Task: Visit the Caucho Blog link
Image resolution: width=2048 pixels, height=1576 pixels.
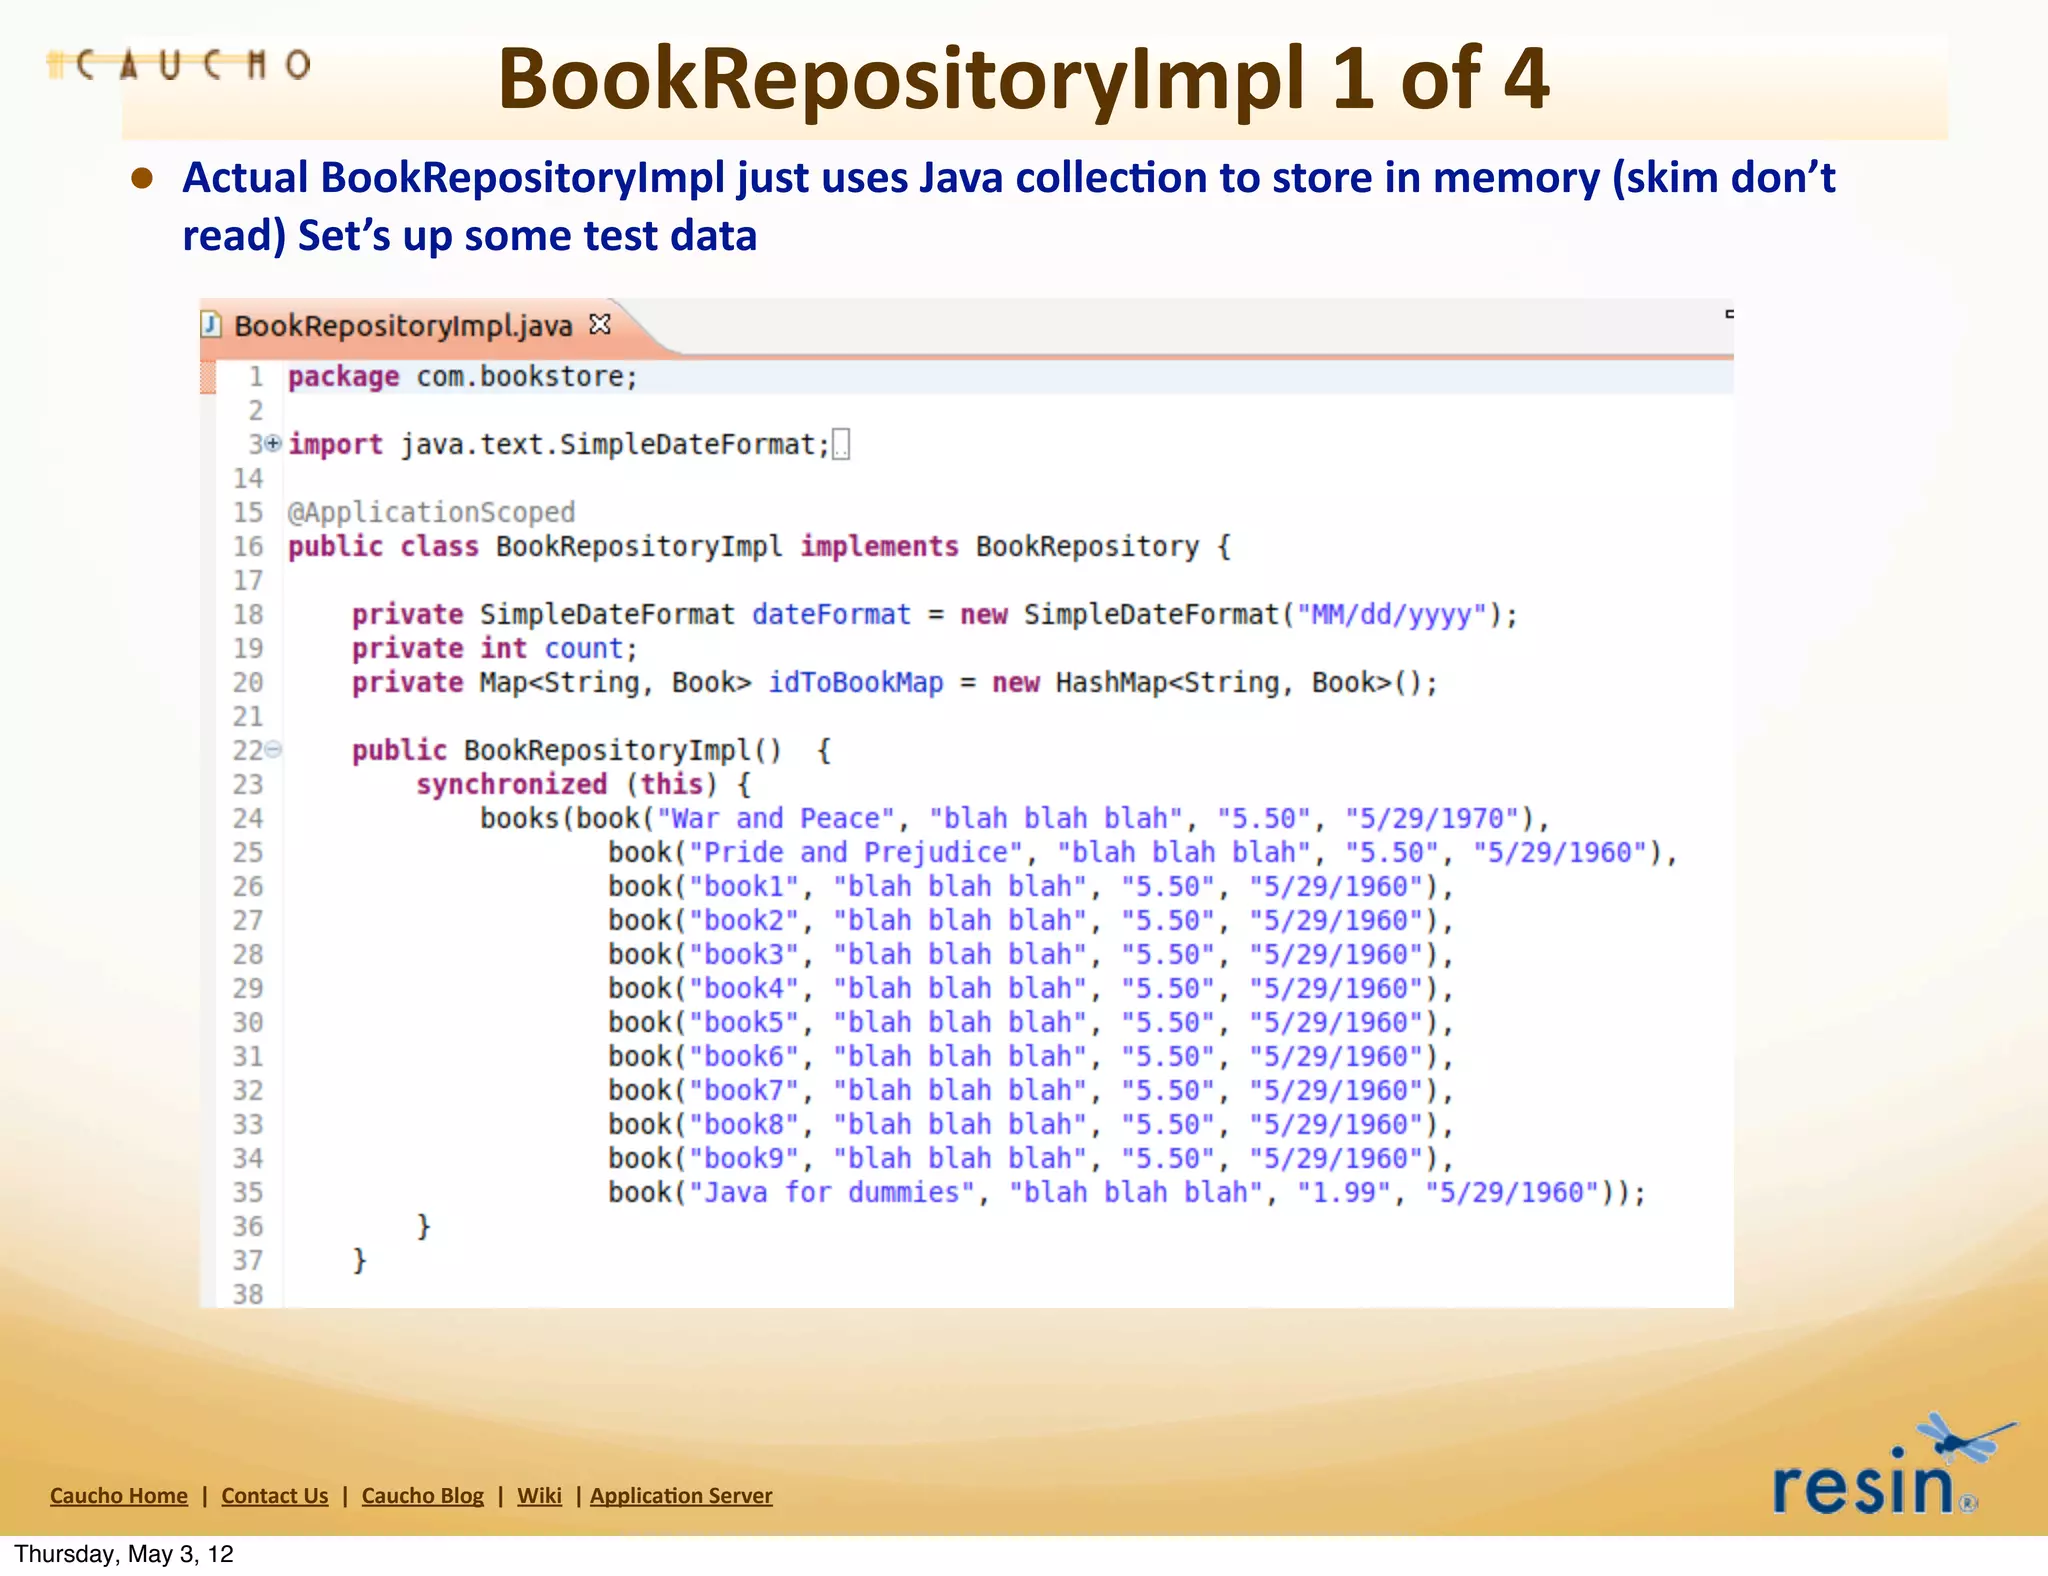Action: pos(422,1496)
